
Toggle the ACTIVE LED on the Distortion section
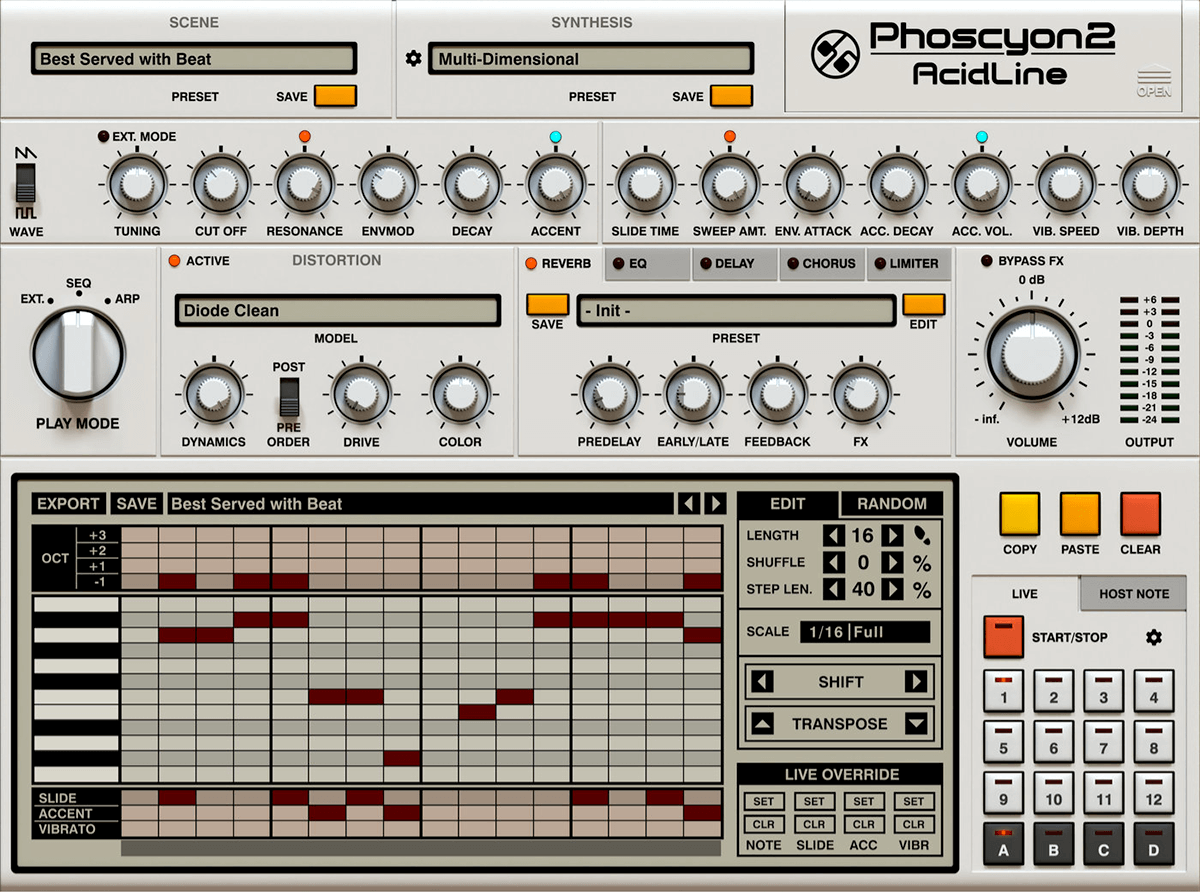click(175, 260)
